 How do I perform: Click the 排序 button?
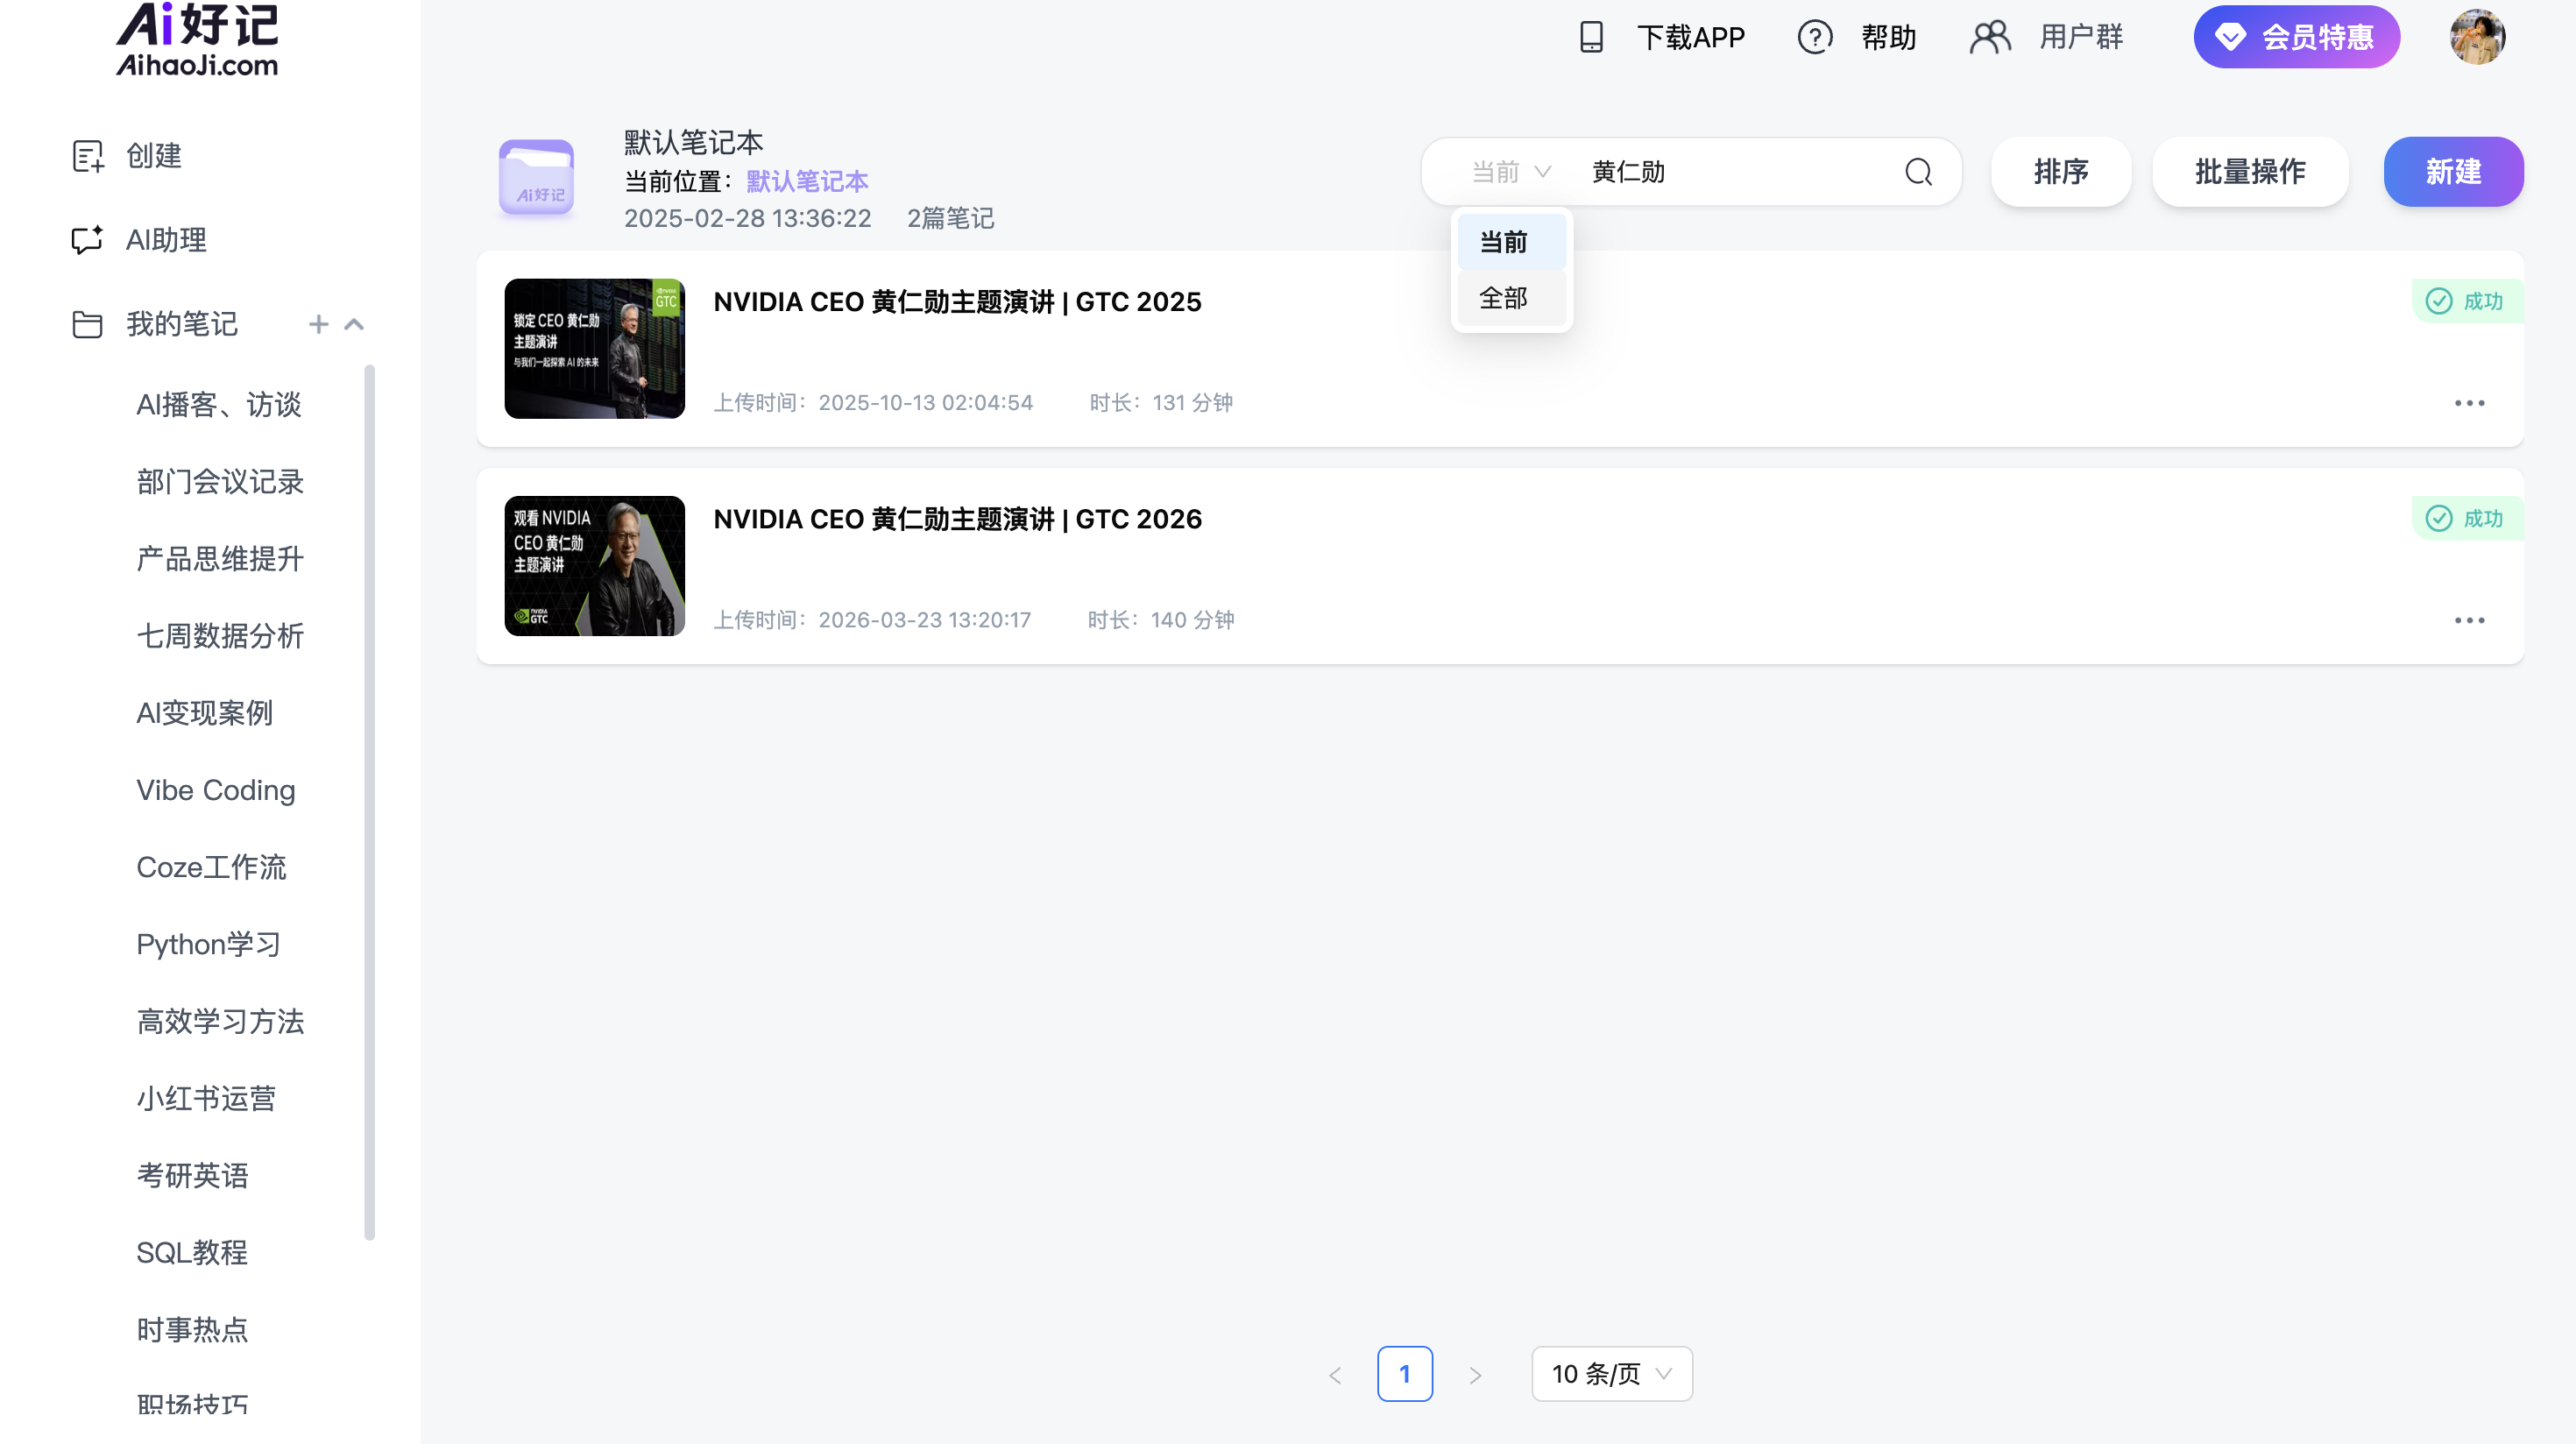point(2061,172)
